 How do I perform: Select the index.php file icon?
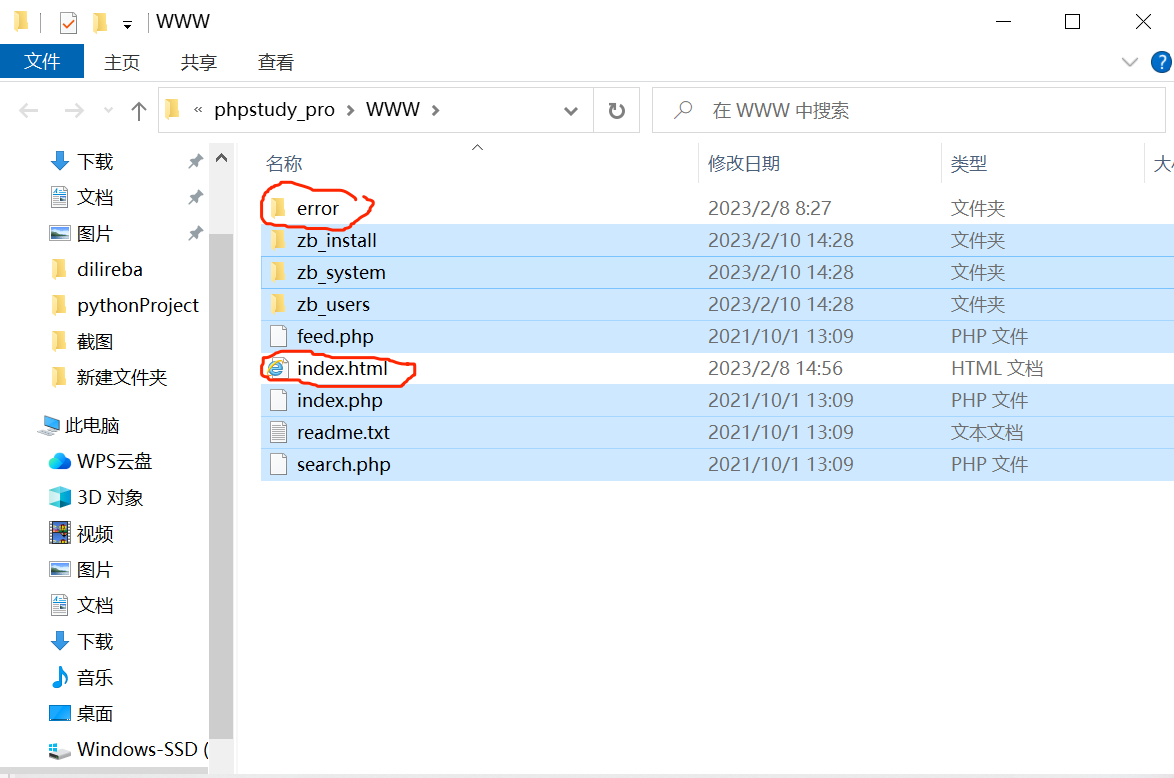279,401
